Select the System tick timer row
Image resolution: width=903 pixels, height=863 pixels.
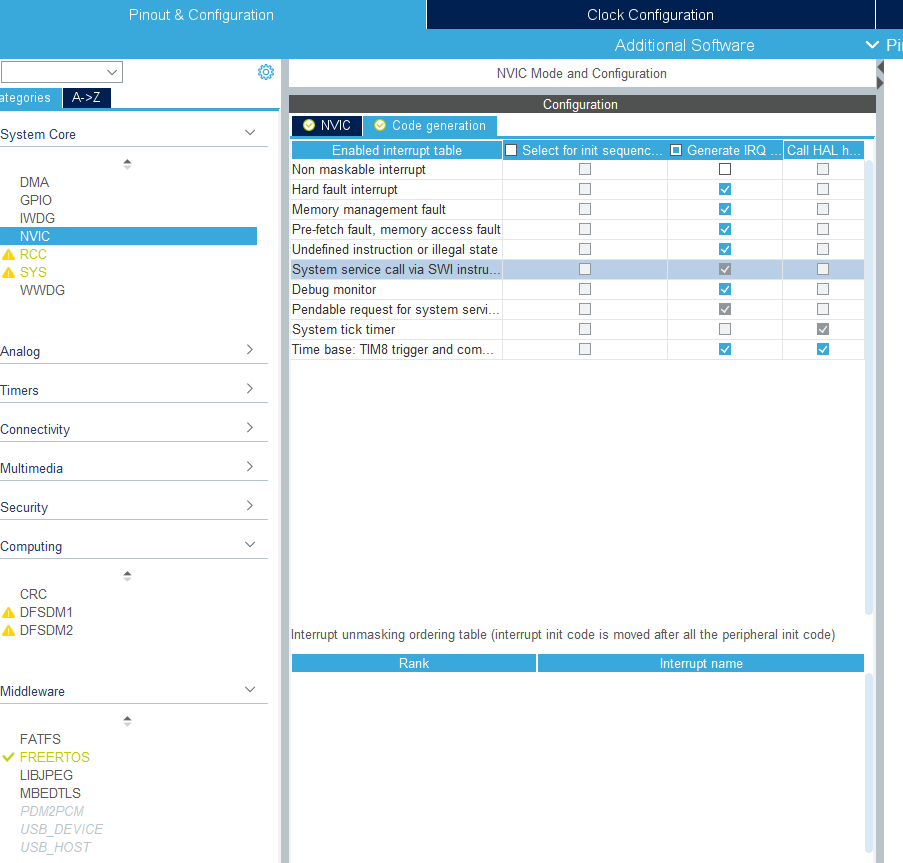(578, 329)
